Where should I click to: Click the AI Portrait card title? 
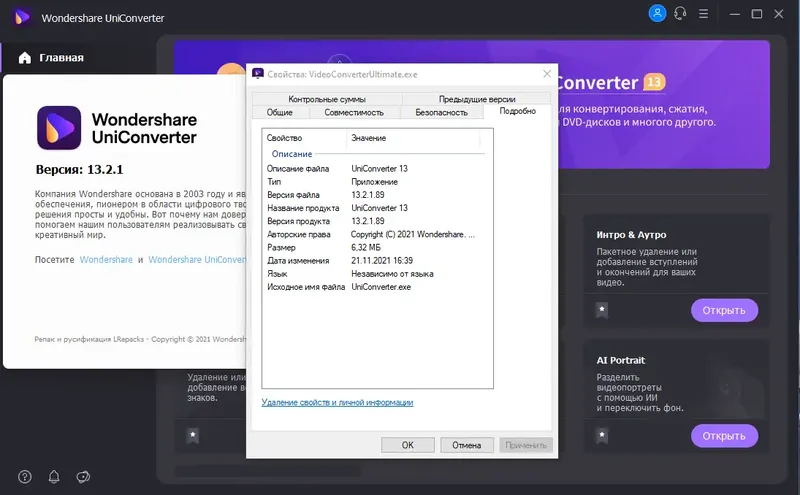pyautogui.click(x=620, y=360)
